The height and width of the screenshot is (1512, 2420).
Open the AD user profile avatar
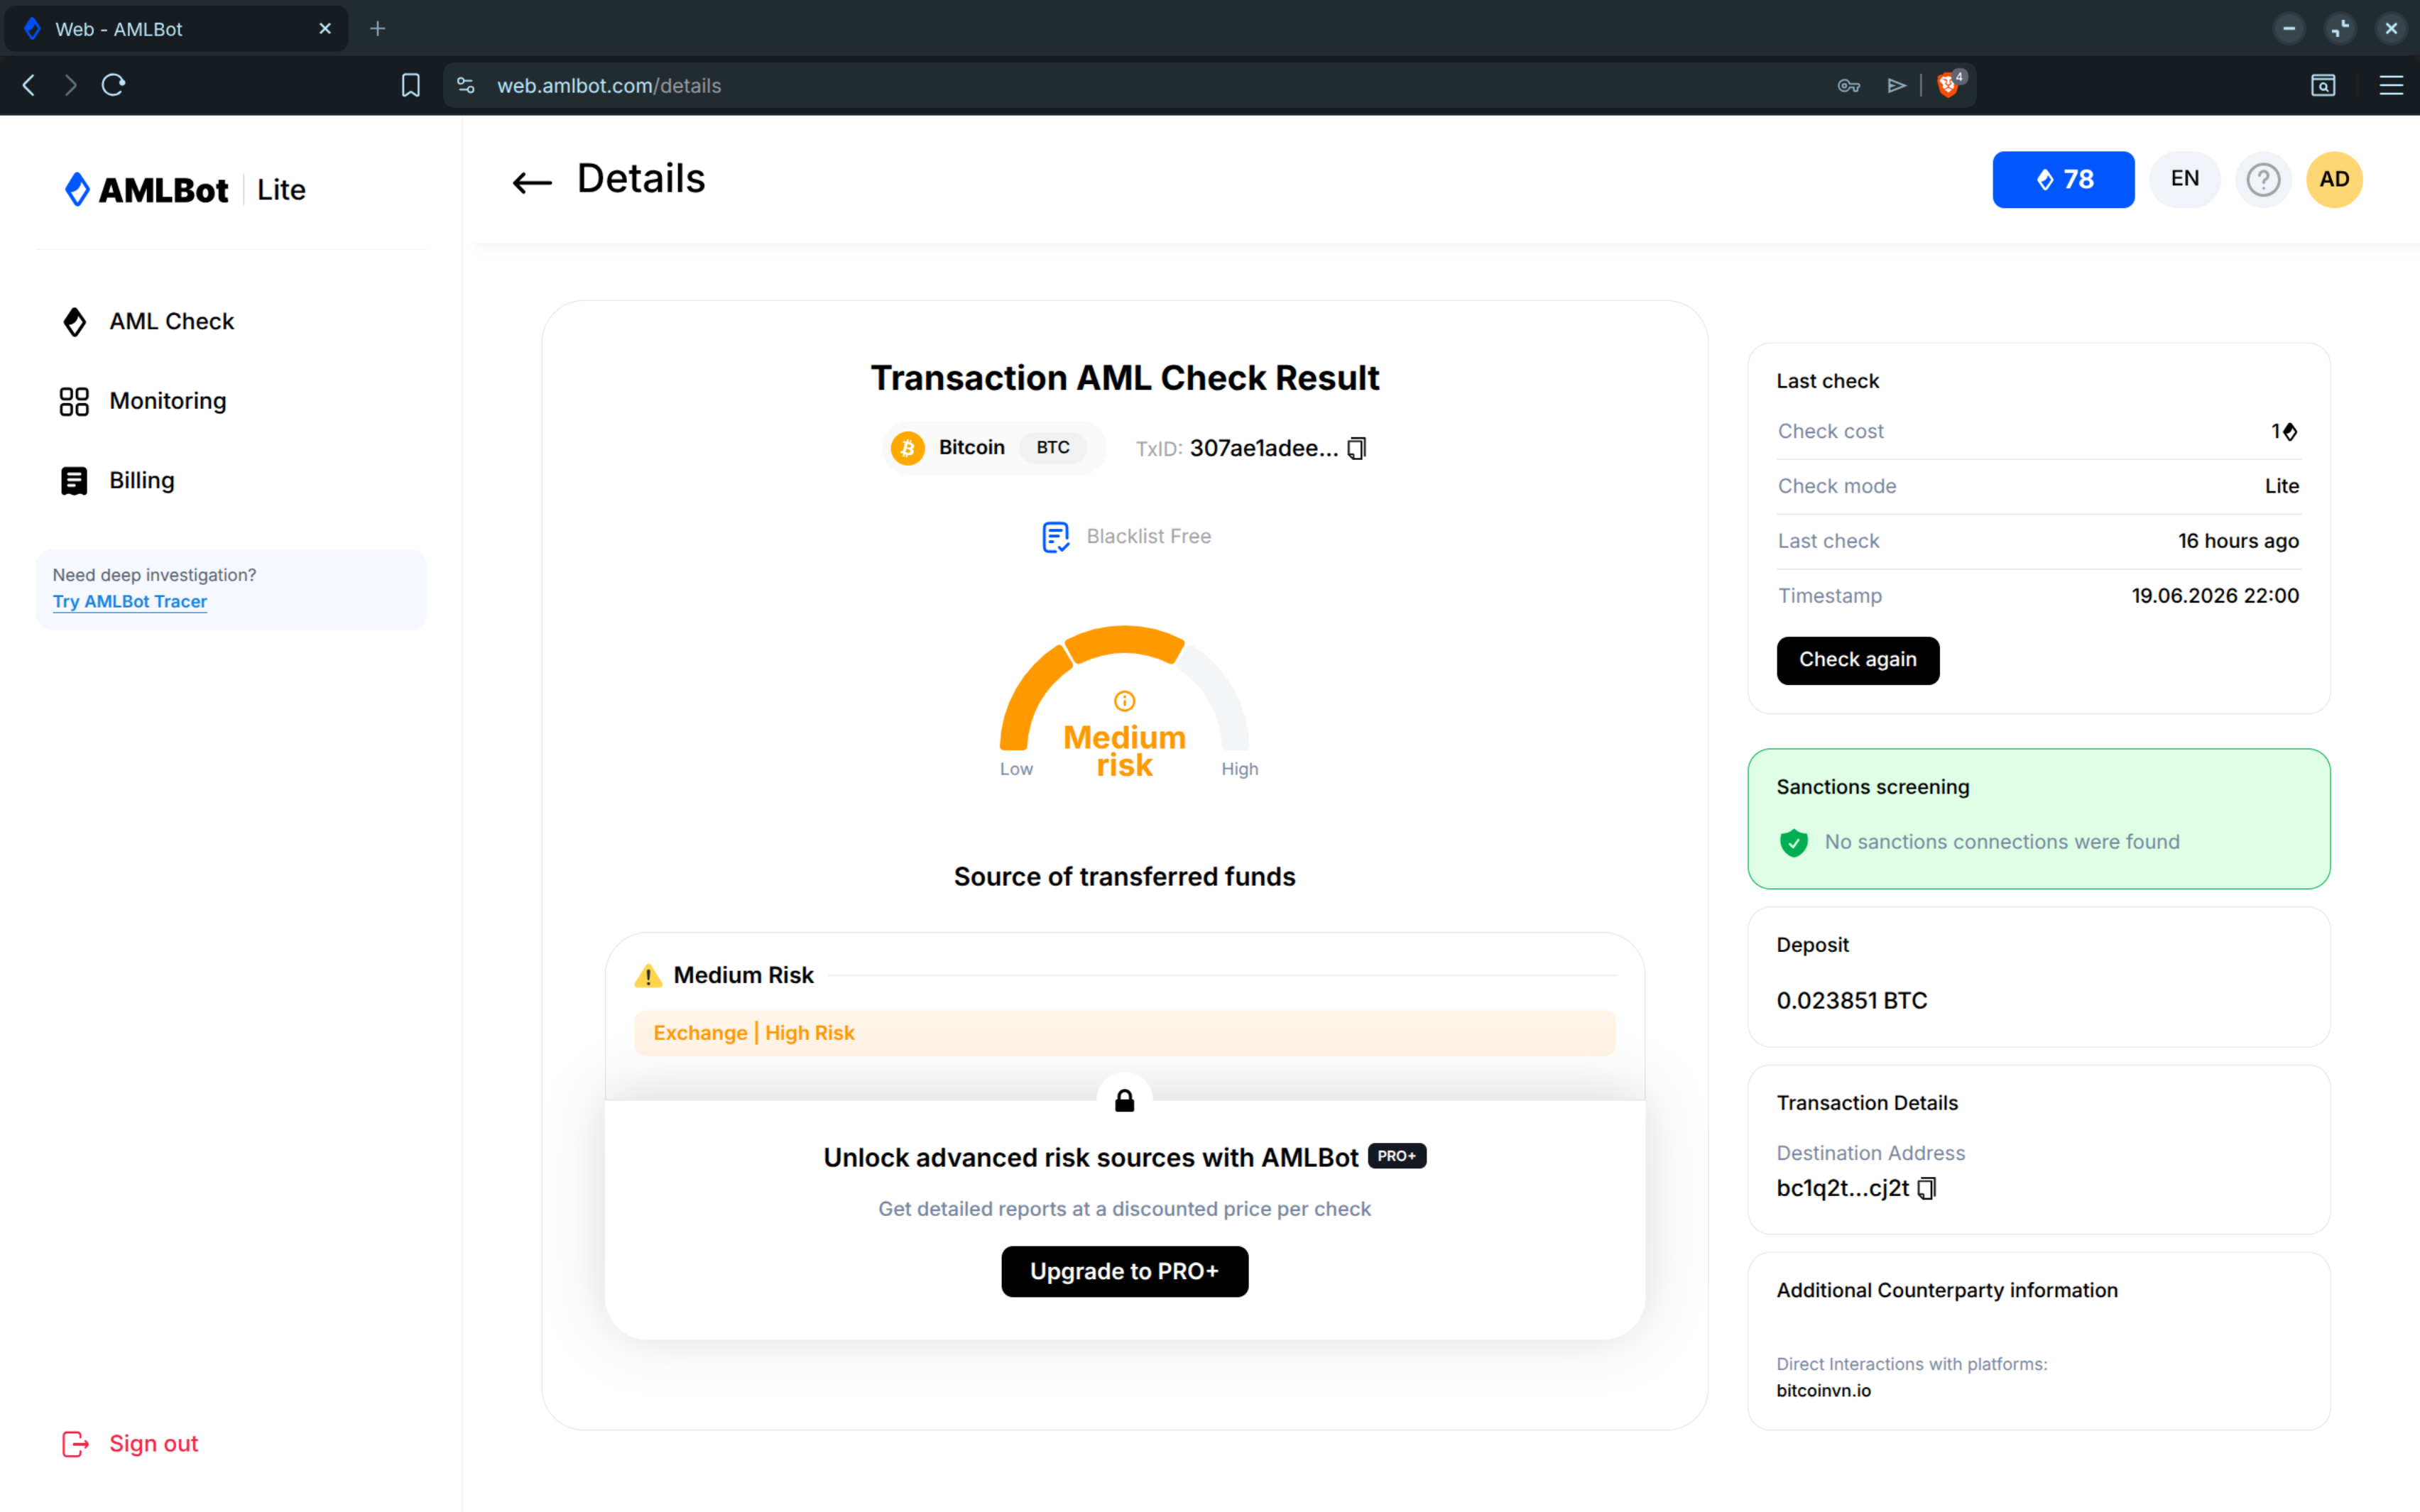[2334, 180]
